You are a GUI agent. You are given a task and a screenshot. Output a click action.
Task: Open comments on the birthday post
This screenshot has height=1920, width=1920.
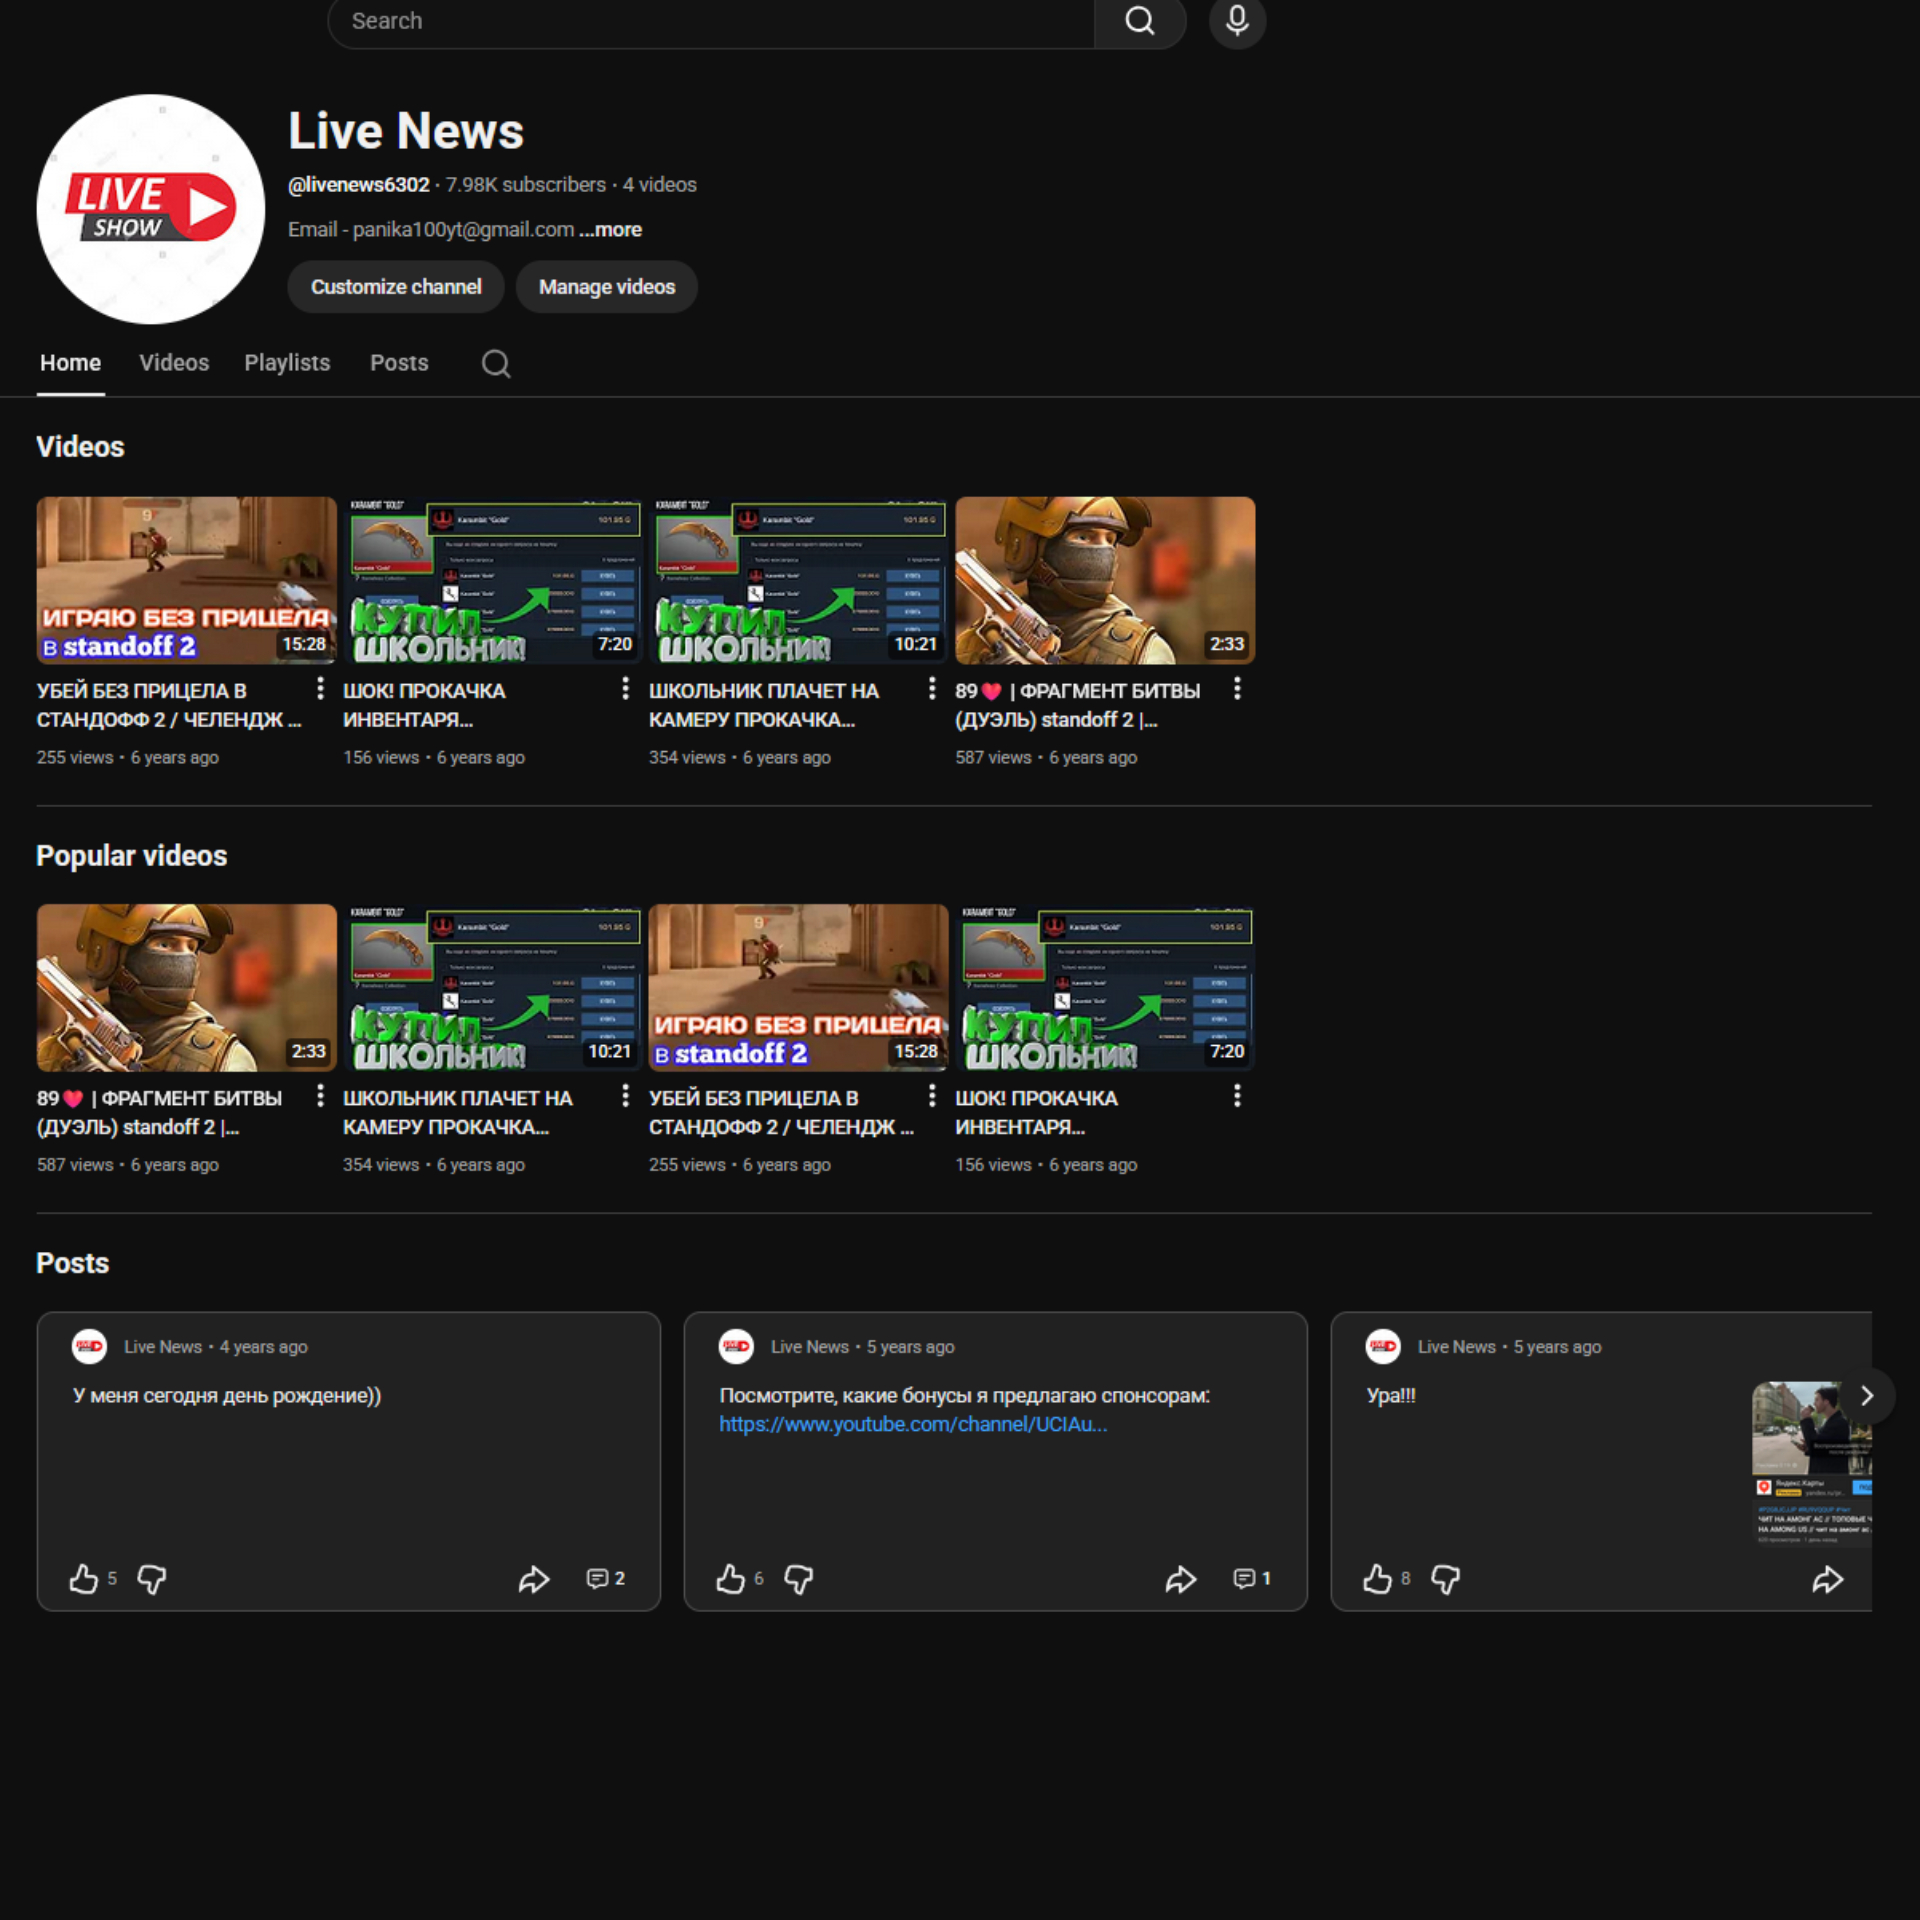point(598,1579)
